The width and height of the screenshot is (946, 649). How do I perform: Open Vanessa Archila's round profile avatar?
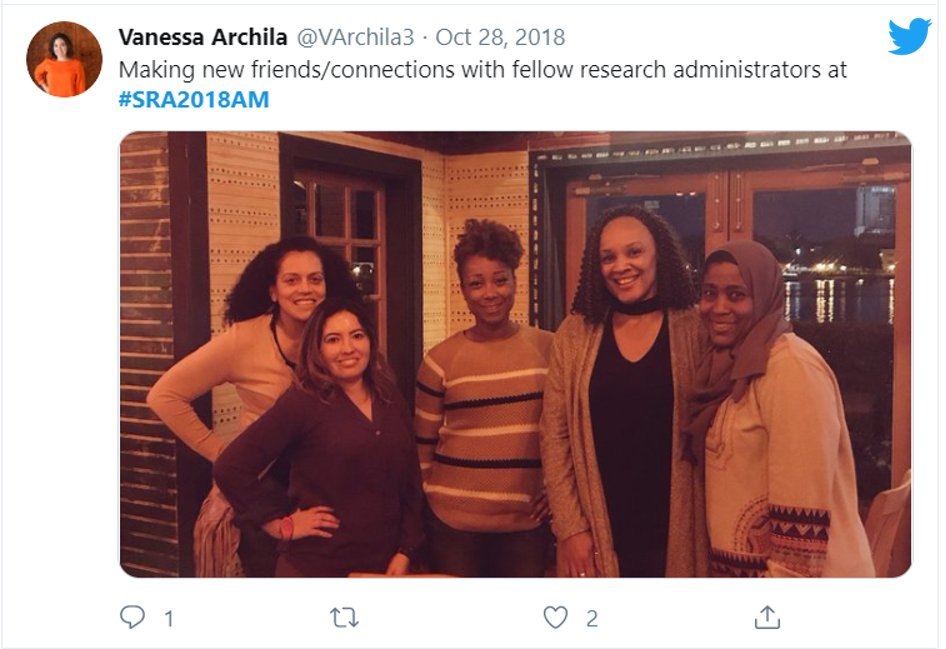tap(64, 59)
